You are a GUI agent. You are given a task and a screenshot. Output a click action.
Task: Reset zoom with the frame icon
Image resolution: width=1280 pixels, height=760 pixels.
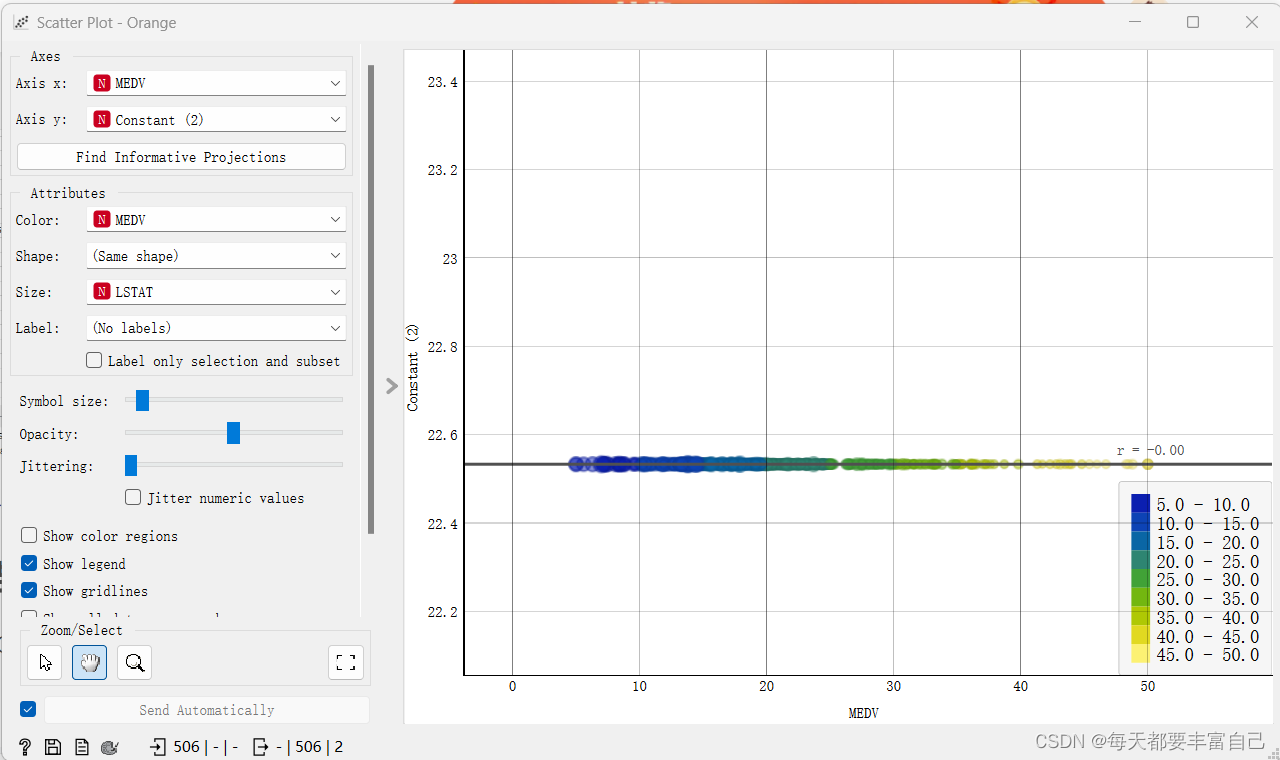346,662
